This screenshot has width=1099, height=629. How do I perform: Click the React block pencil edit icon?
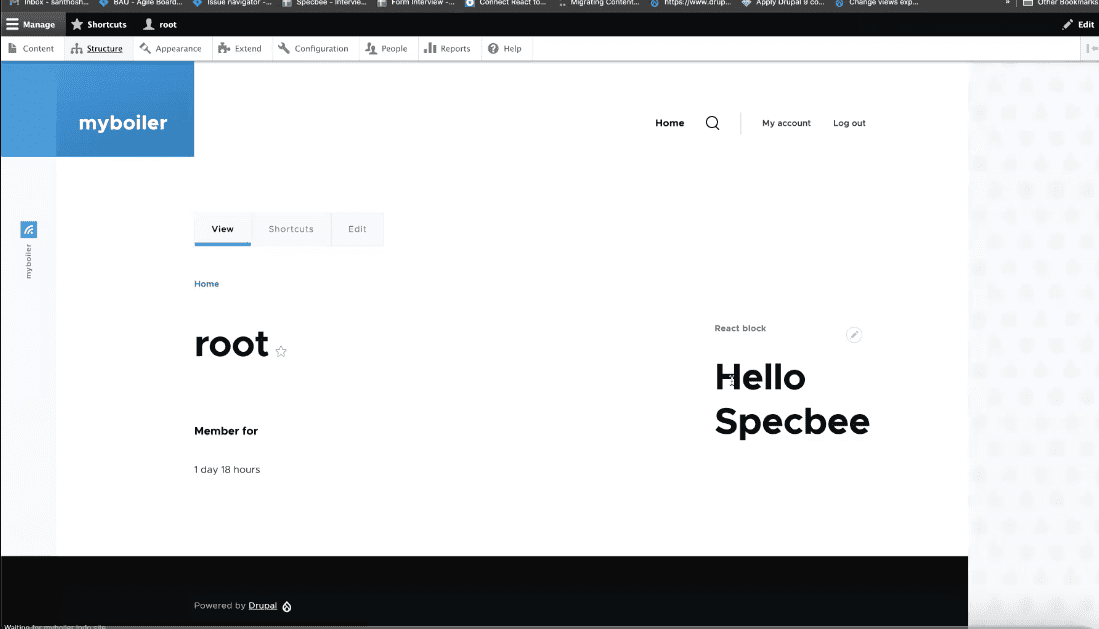point(854,334)
